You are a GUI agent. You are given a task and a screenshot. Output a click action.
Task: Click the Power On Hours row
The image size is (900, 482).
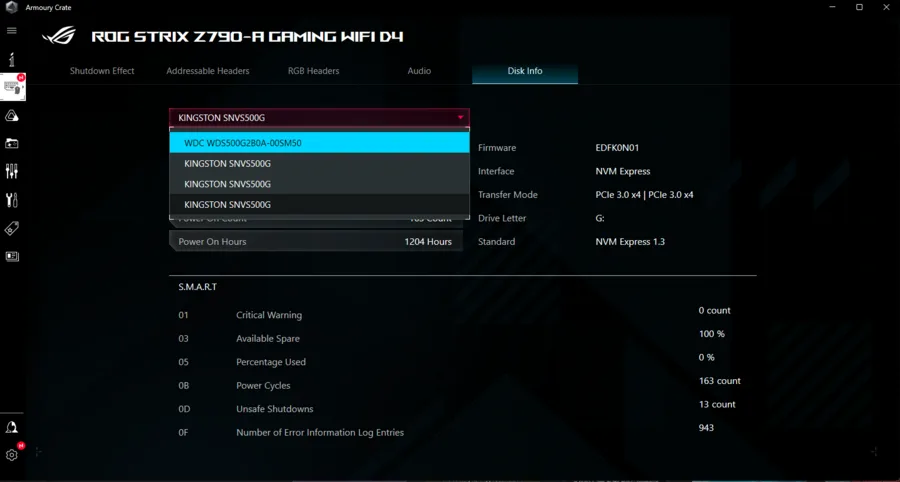click(x=316, y=242)
